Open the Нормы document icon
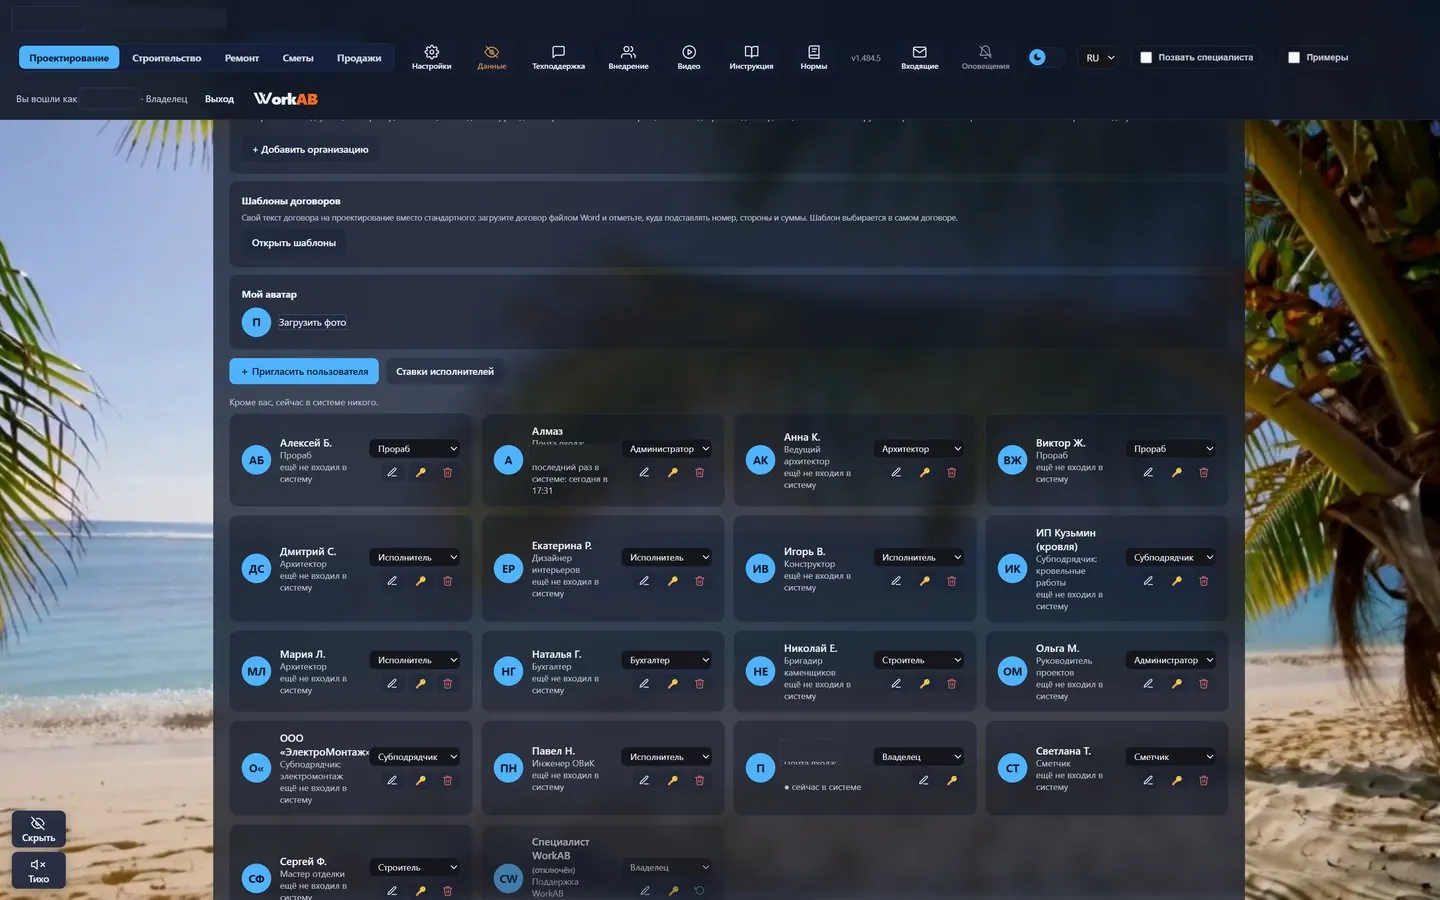 pyautogui.click(x=813, y=57)
